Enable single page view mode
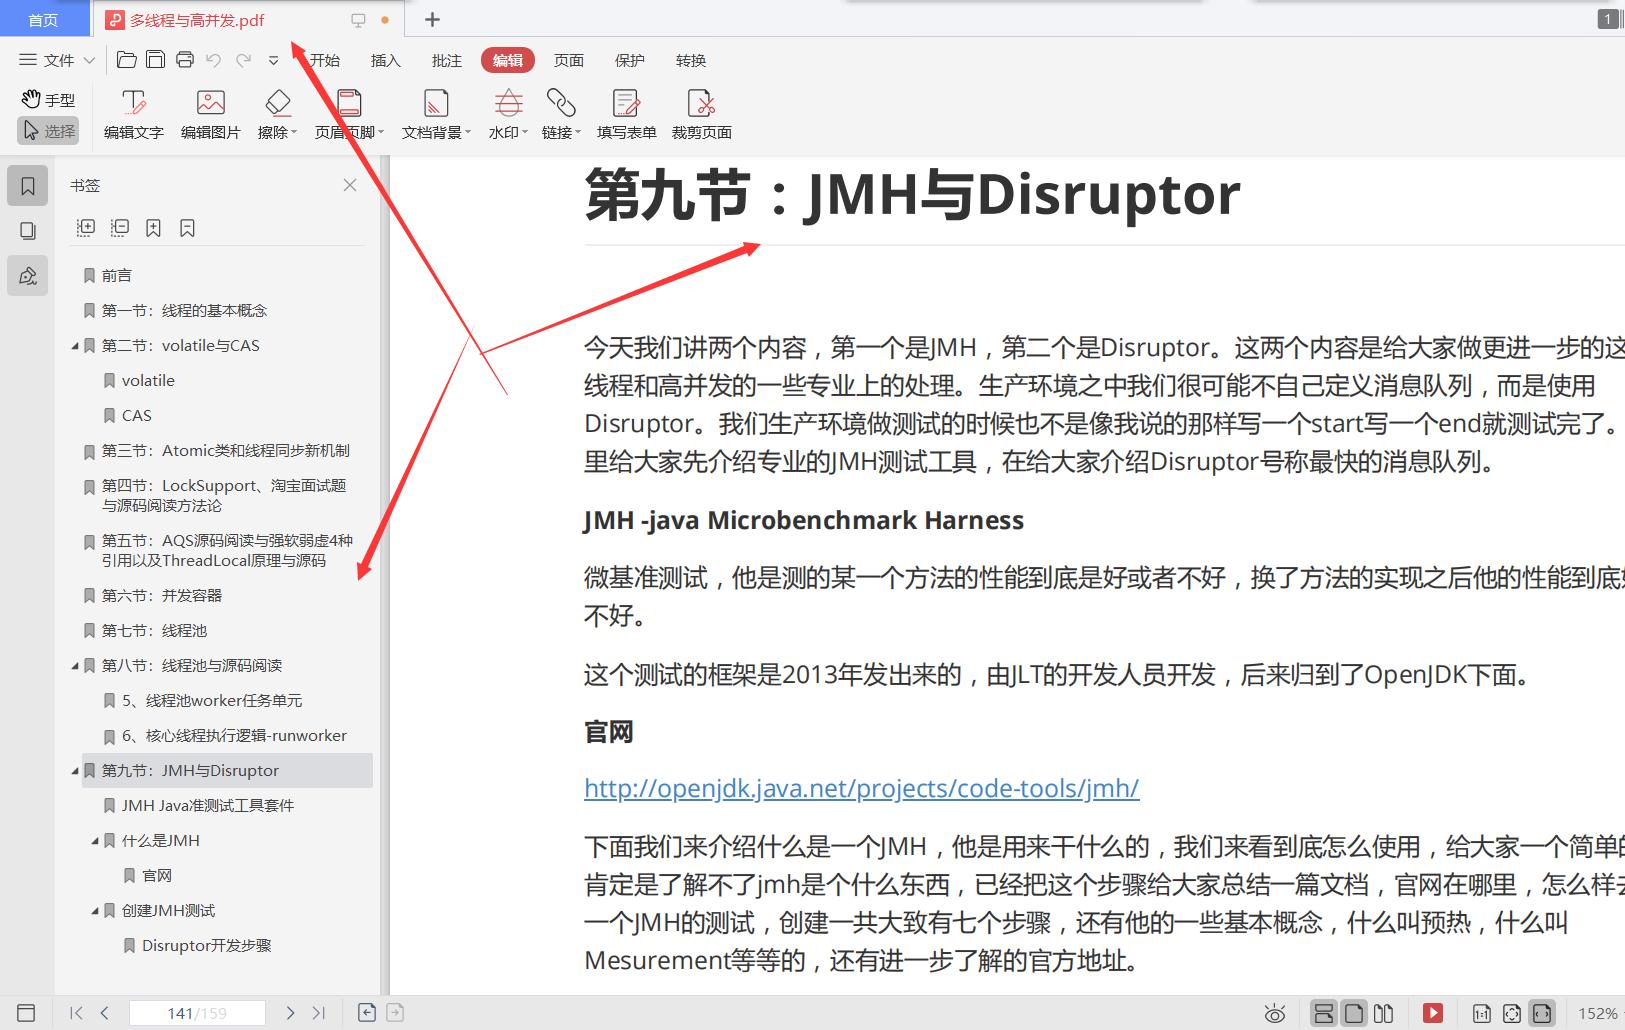 coord(1354,1013)
